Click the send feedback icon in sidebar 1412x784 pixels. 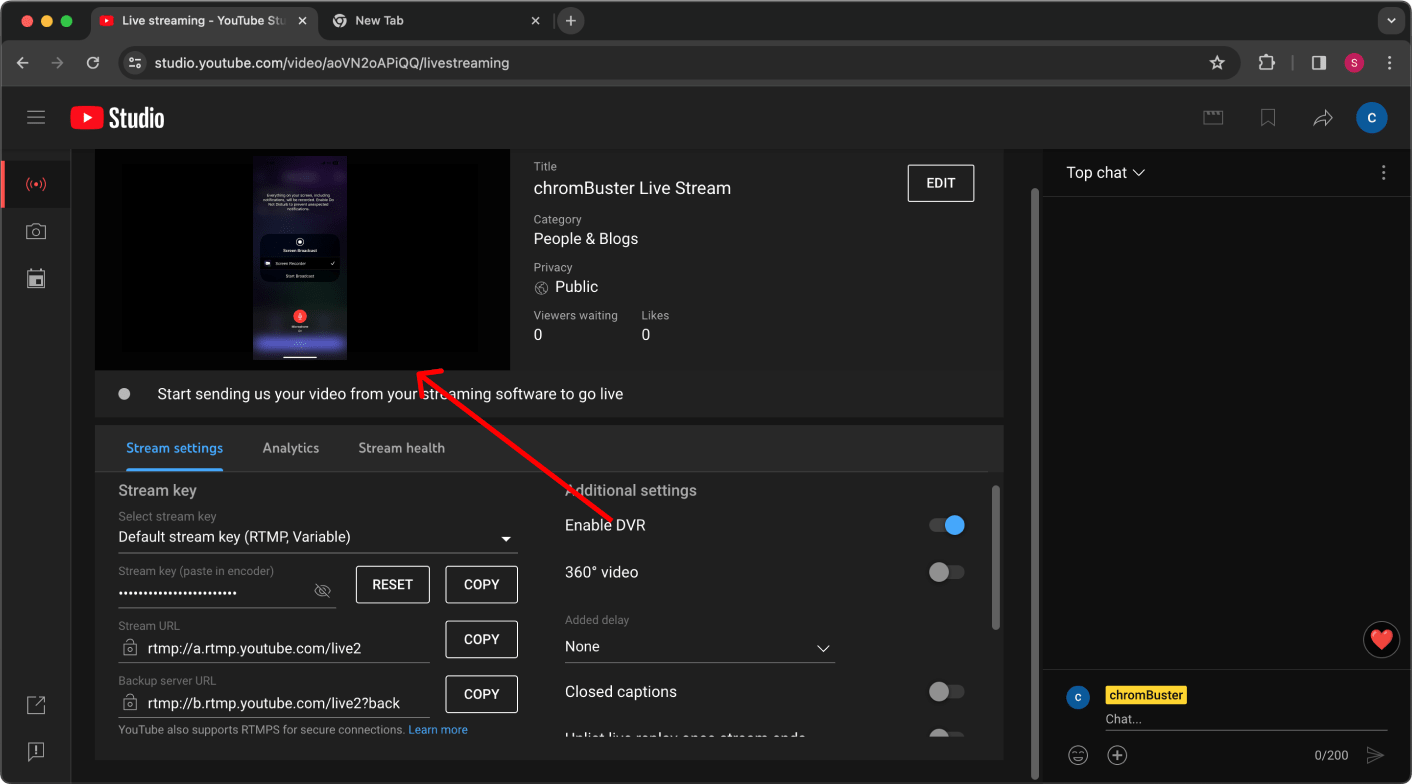[x=36, y=751]
